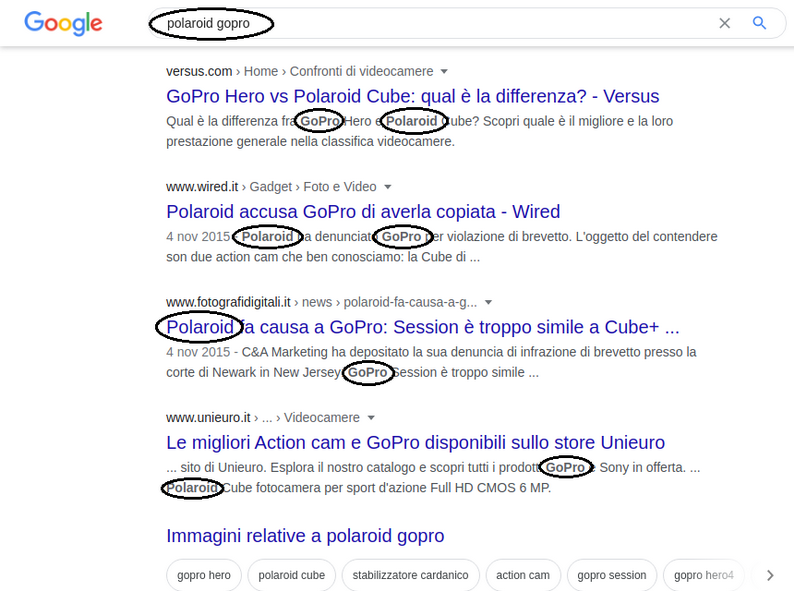Click snippet line 'prestazione generale nella classifica videocamere.'
794x591 pixels.
click(x=310, y=141)
